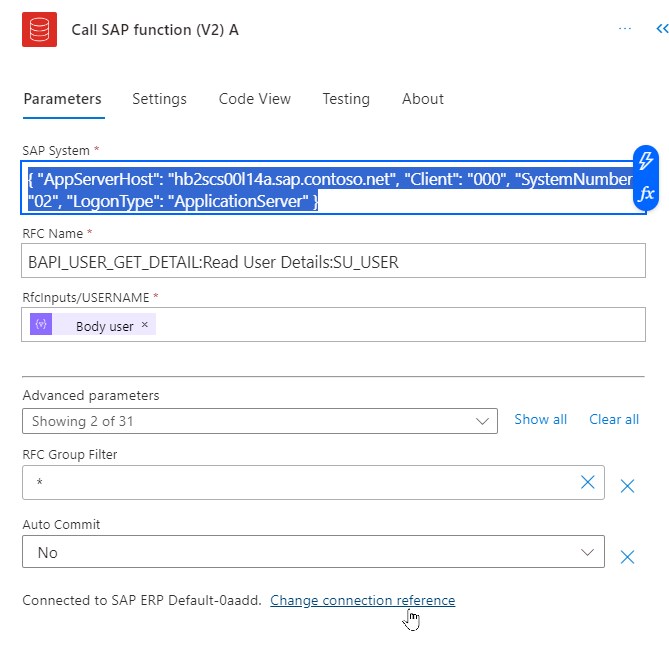Open the fx expression editor
Screen dimensions: 669x657
point(646,194)
